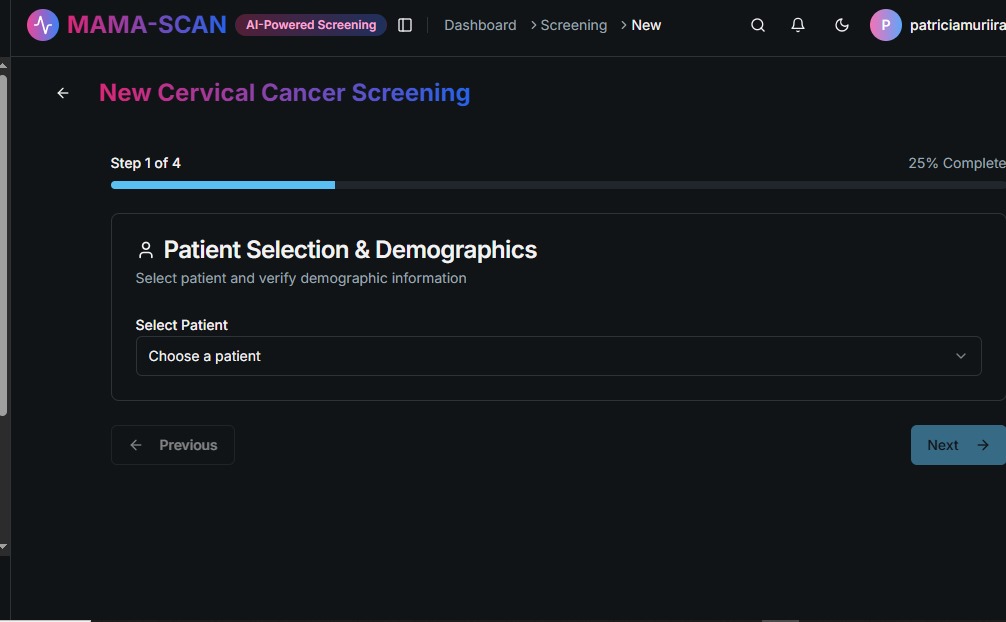
Task: Navigate to Dashboard breadcrumb
Action: point(480,25)
